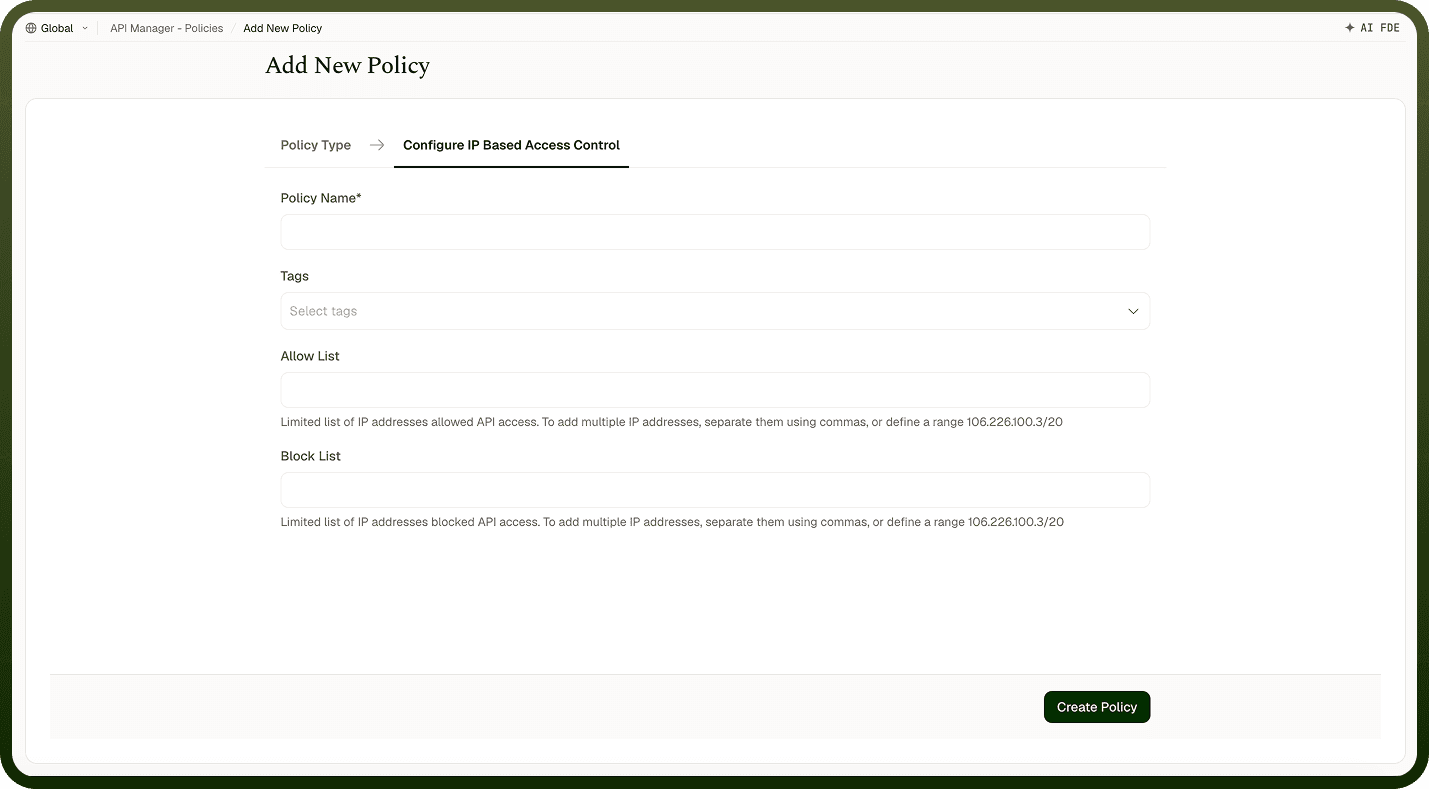1429x789 pixels.
Task: Open the Select tags dropdown
Action: tap(715, 311)
